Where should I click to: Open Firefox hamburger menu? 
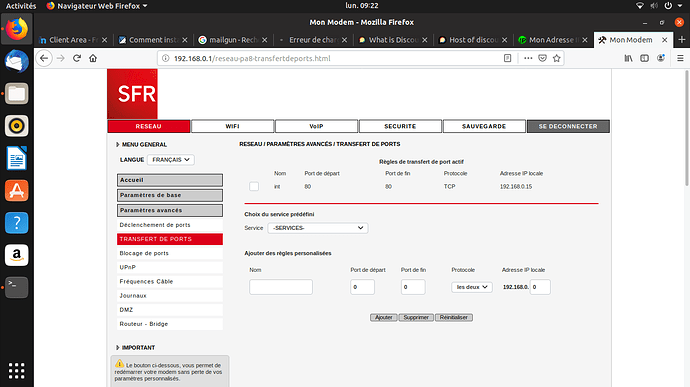pos(680,58)
